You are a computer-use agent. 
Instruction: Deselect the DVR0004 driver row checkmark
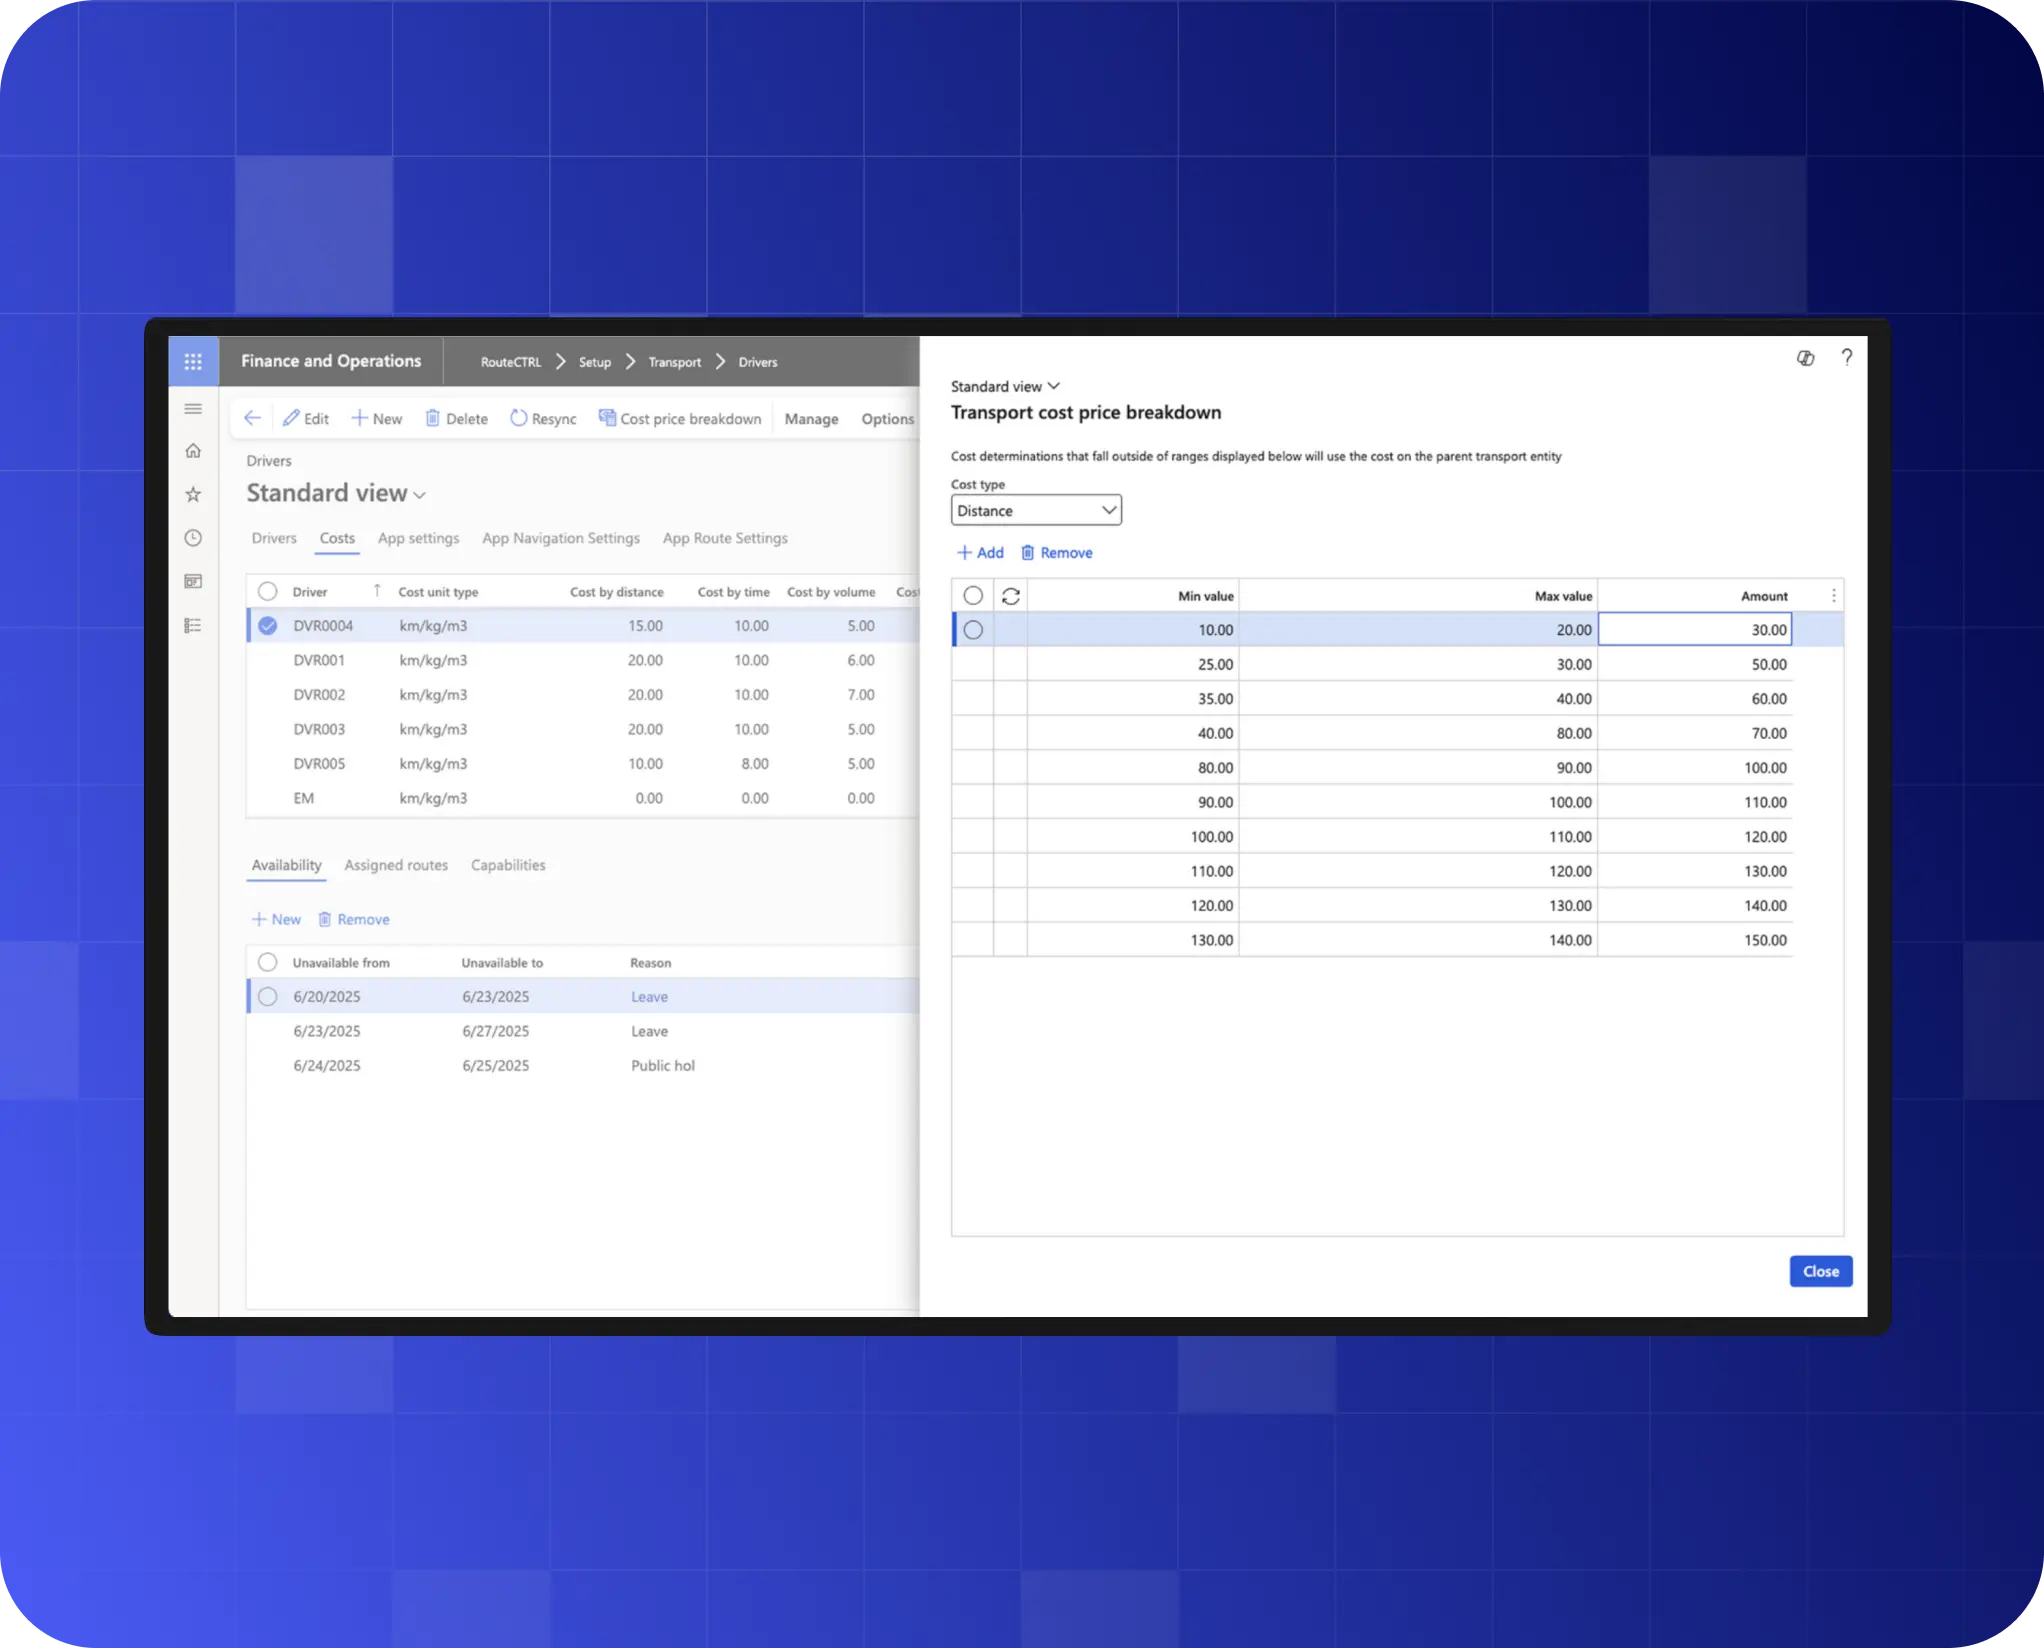[267, 626]
